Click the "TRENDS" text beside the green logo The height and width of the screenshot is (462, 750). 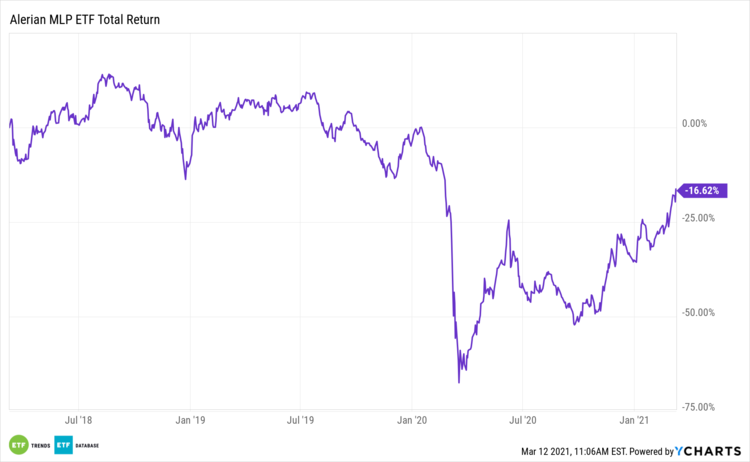click(x=39, y=445)
